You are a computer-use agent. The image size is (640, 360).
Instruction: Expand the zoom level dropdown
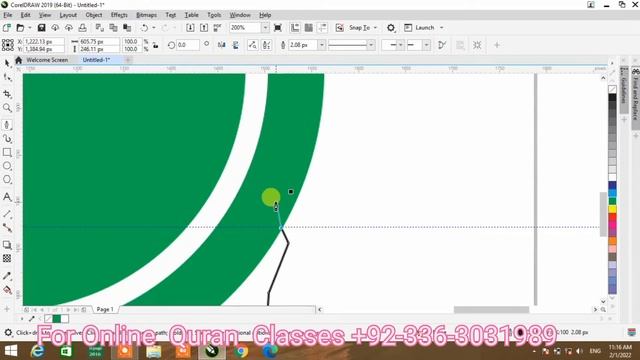click(x=265, y=28)
